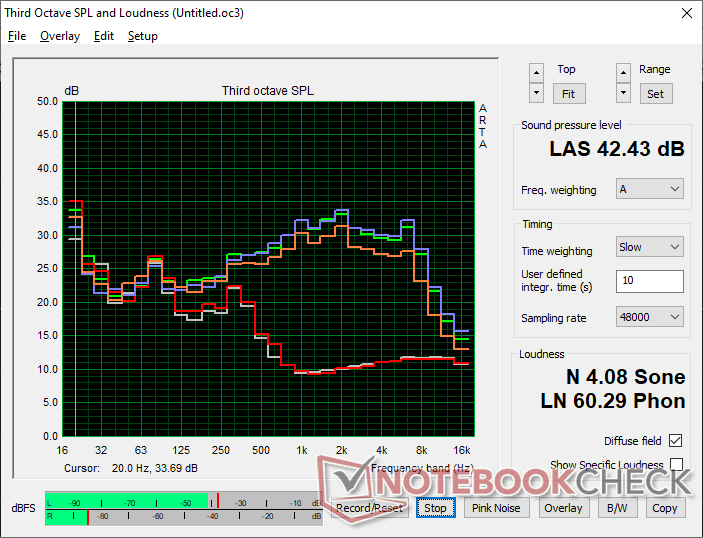Click the left channel dBFS level meter
The image size is (703, 538).
pyautogui.click(x=184, y=503)
